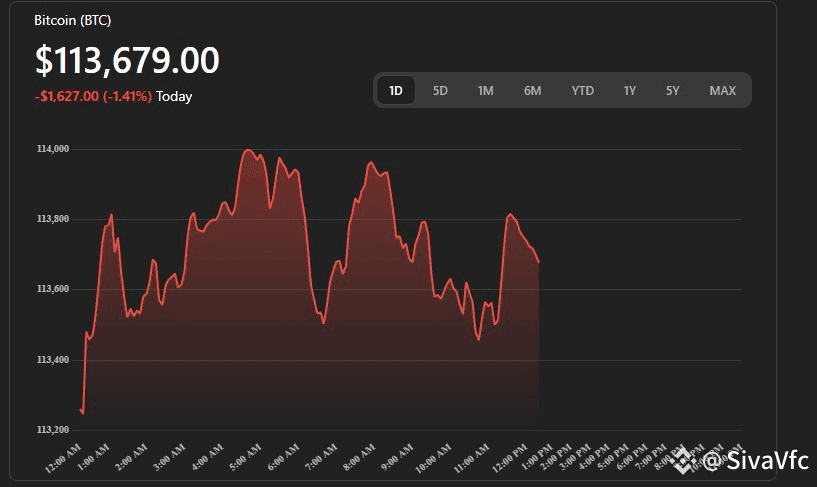Switch chart to 5D range
This screenshot has height=487, width=817.
(440, 91)
